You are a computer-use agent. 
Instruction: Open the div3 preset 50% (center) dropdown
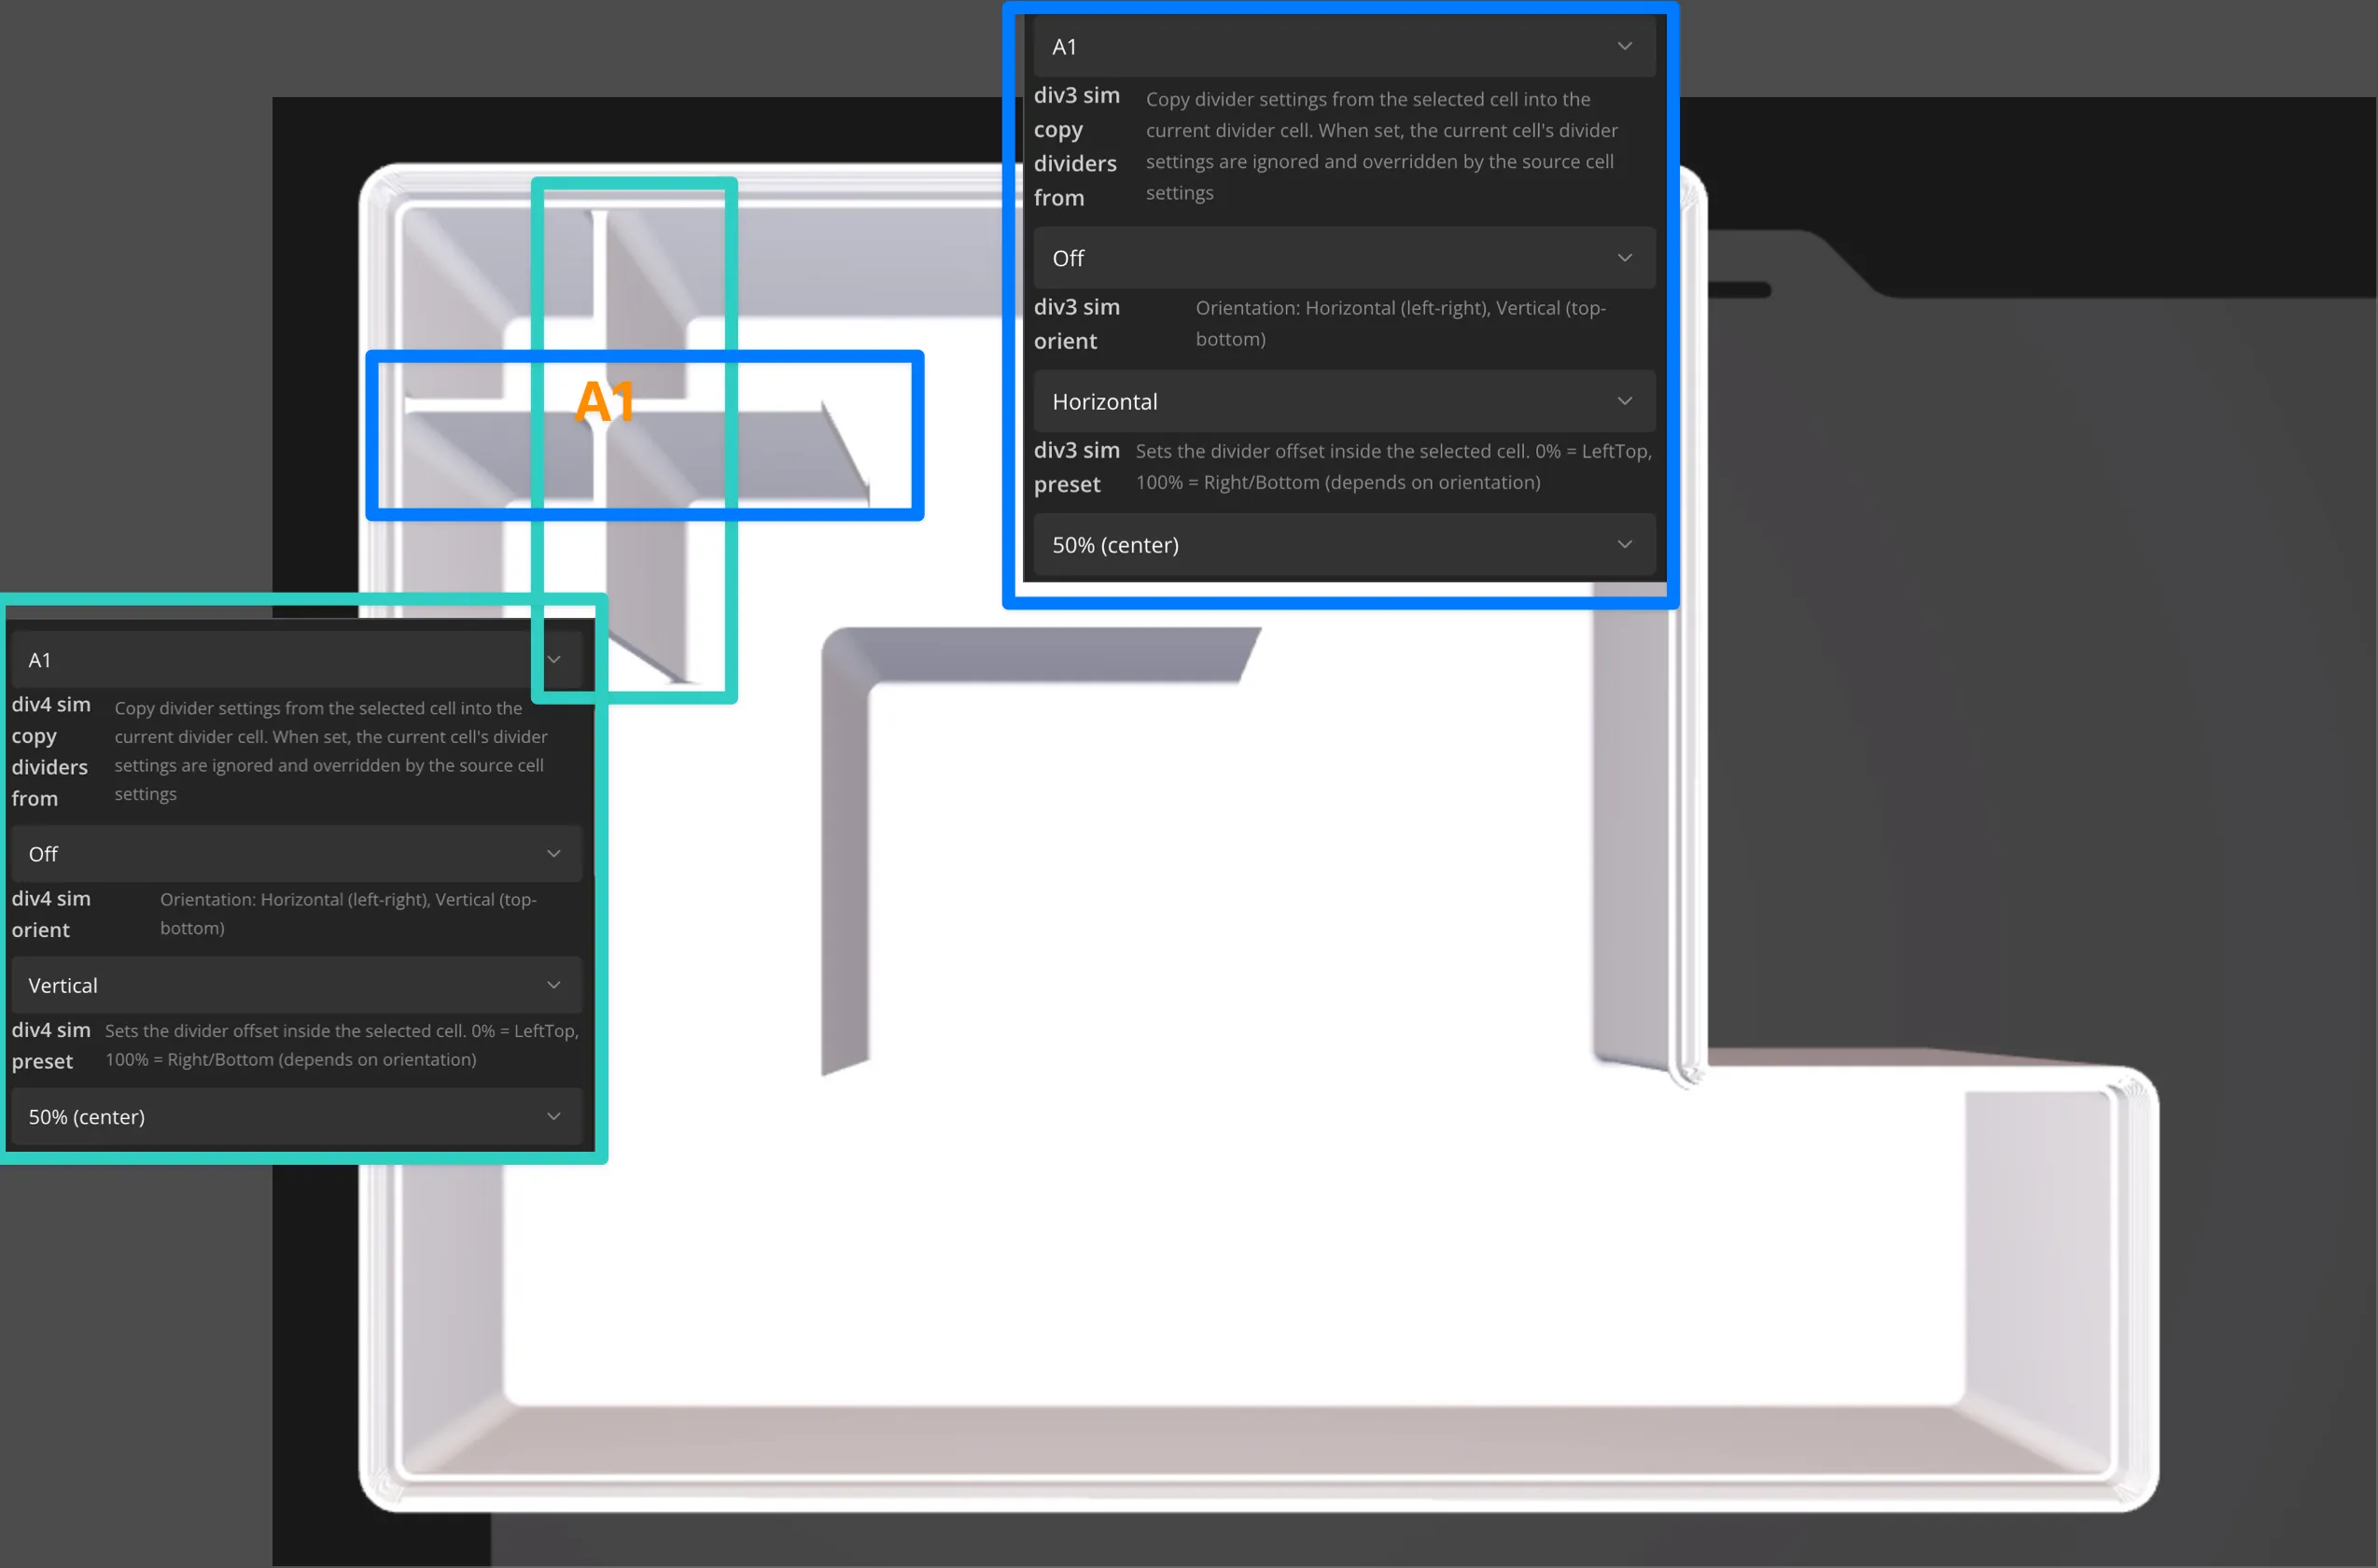pyautogui.click(x=1344, y=545)
